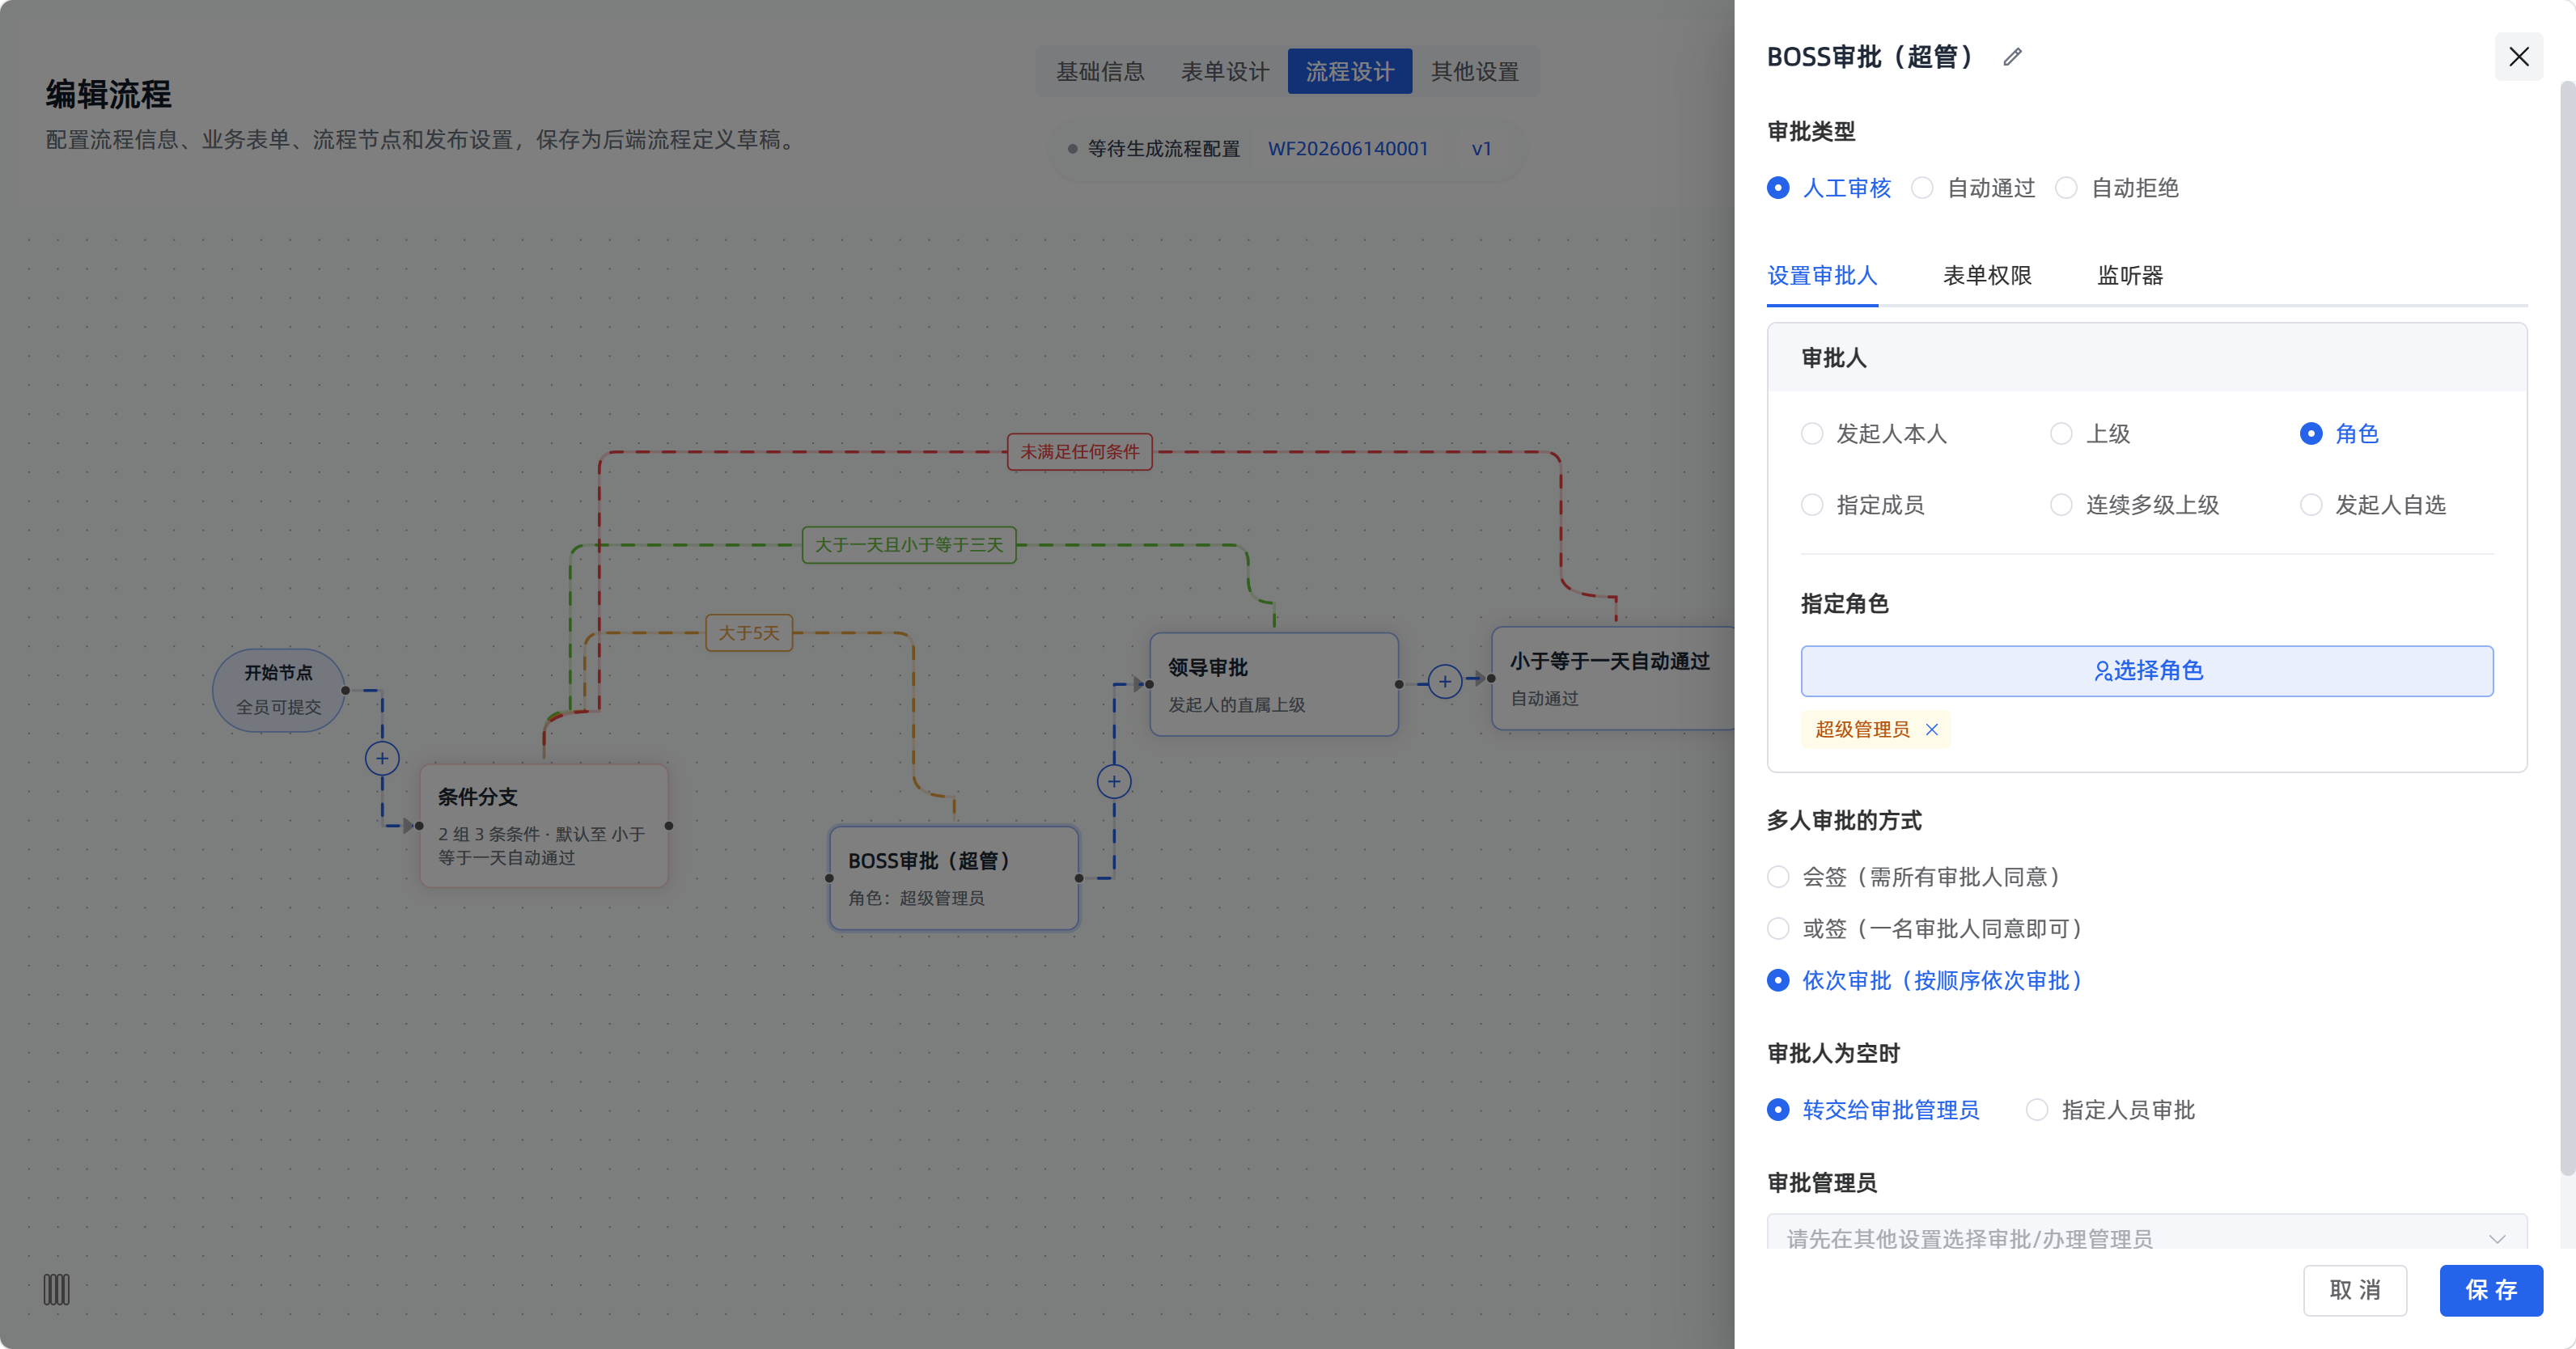Open the 基础信息 tab
Screen dimensions: 2576x1349
click(1100, 72)
